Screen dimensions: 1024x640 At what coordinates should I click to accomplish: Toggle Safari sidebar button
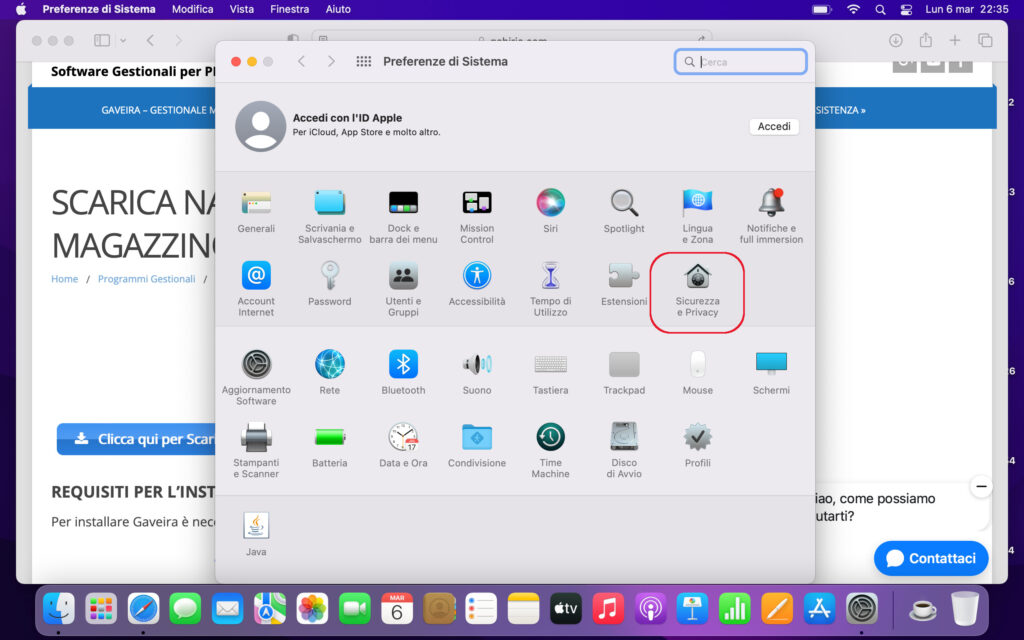102,40
